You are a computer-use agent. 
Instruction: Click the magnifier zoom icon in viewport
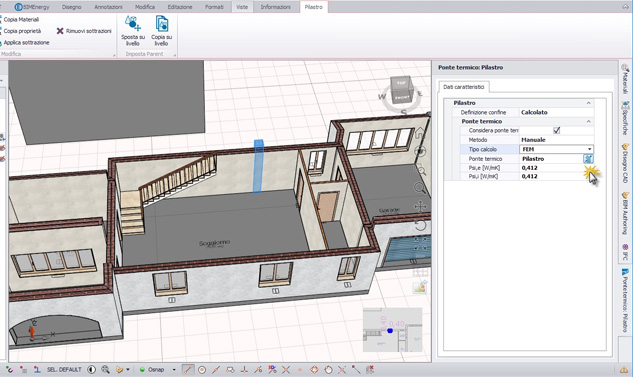pos(420,188)
